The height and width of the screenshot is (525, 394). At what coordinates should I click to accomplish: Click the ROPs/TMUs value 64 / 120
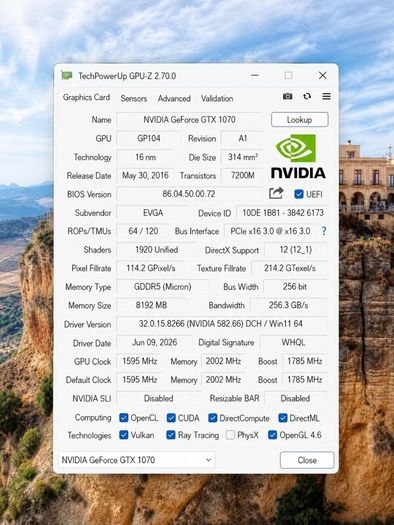[x=143, y=231]
